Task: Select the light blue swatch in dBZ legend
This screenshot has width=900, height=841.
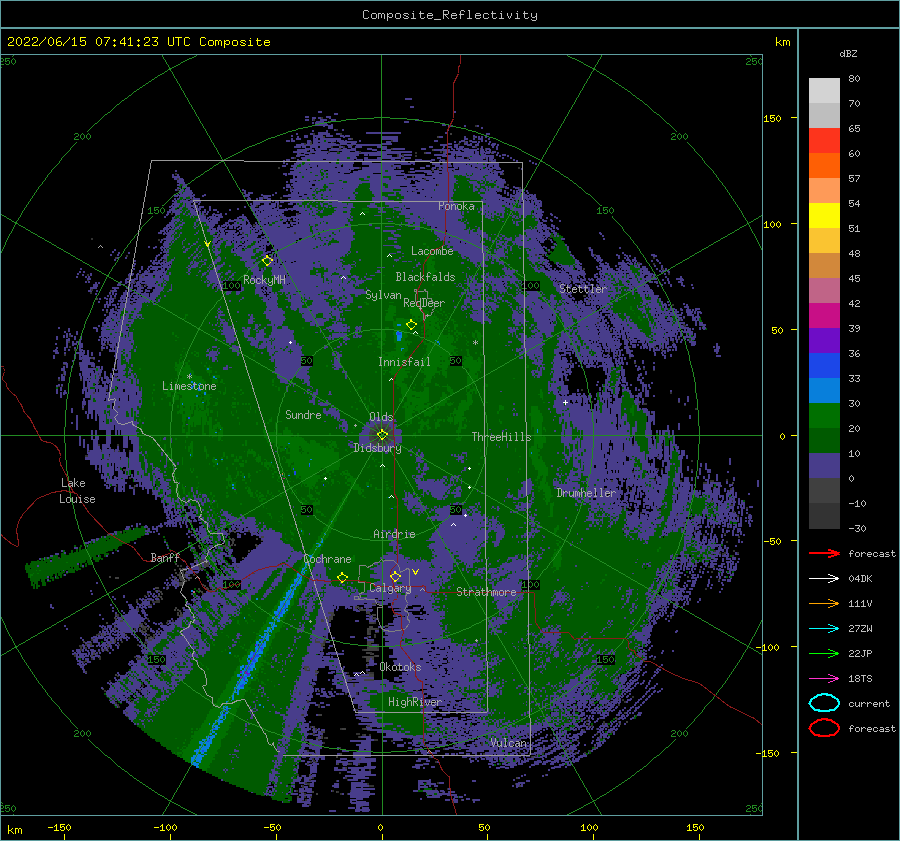Action: point(824,390)
